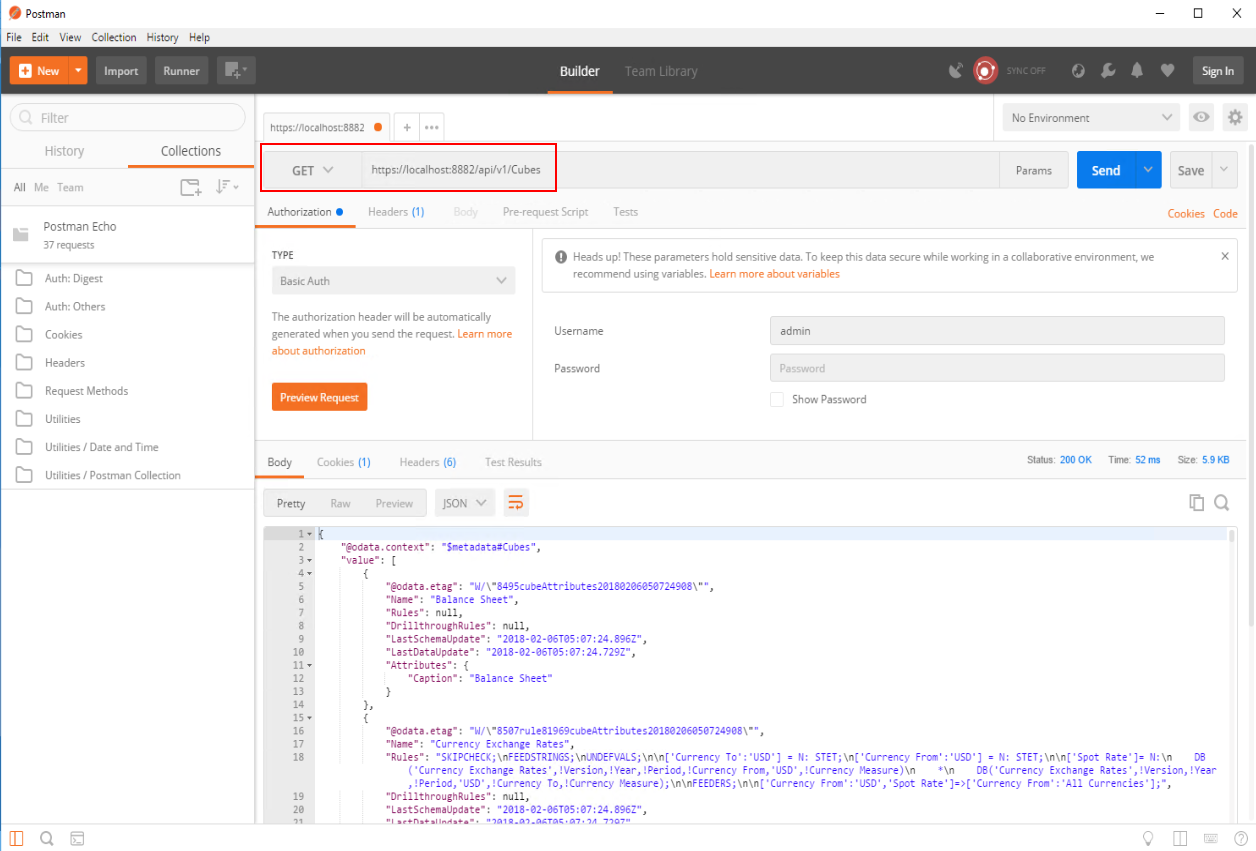Click the Preview Request button
1256x851 pixels.
coord(319,397)
